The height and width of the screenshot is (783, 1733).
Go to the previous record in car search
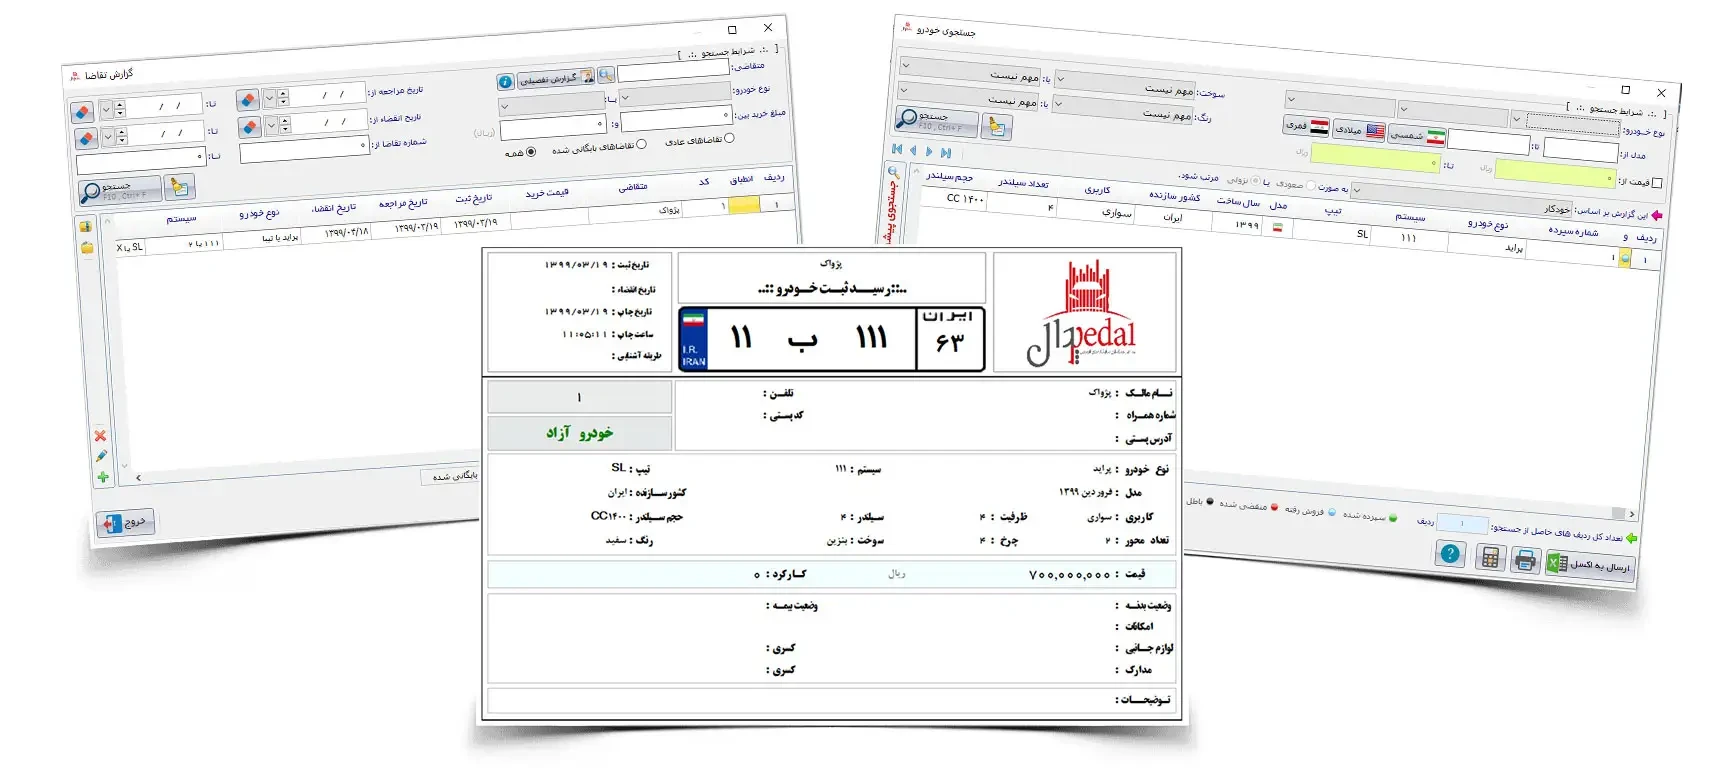point(913,150)
